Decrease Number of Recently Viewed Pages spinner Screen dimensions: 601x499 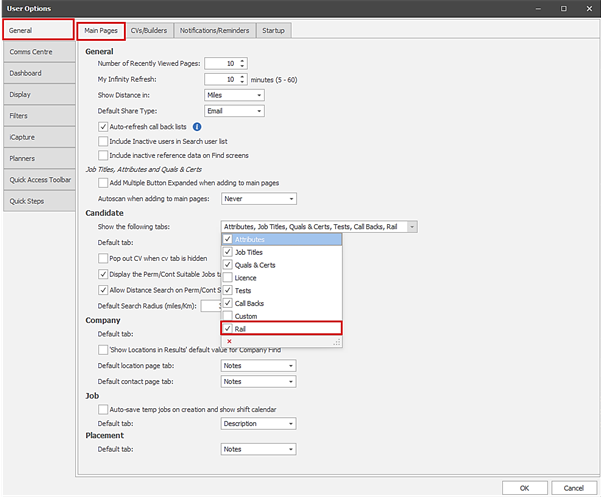242,66
